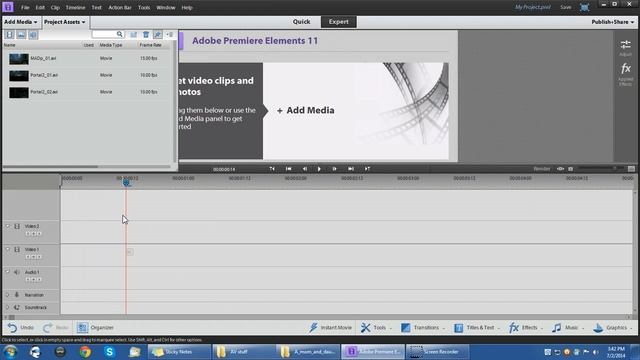Sort assets by Frame Rate column

[150, 45]
